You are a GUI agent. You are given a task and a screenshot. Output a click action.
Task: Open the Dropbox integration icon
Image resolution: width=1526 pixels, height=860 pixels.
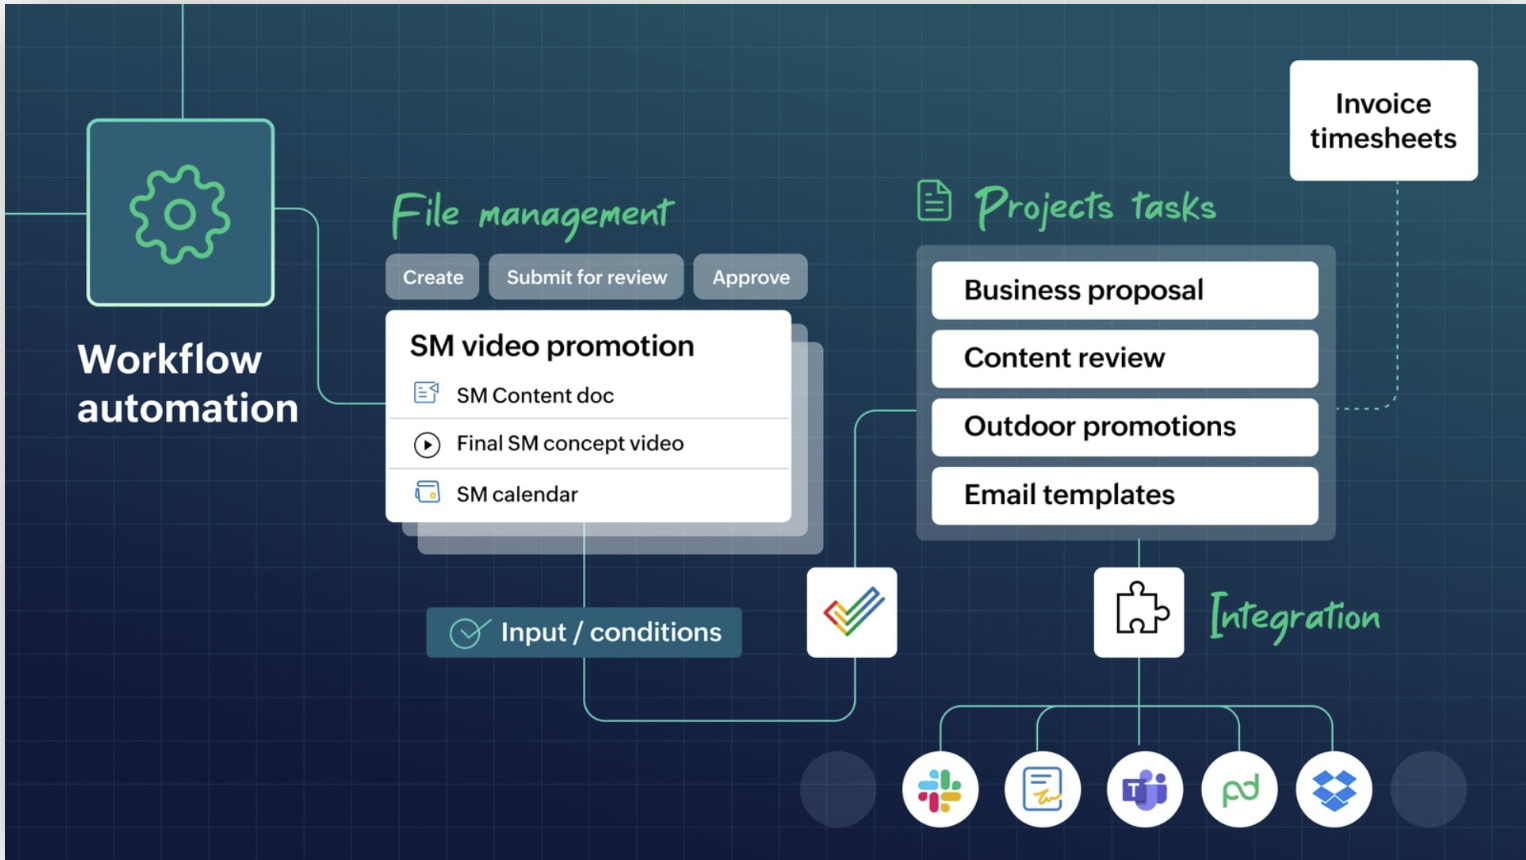pos(1334,790)
